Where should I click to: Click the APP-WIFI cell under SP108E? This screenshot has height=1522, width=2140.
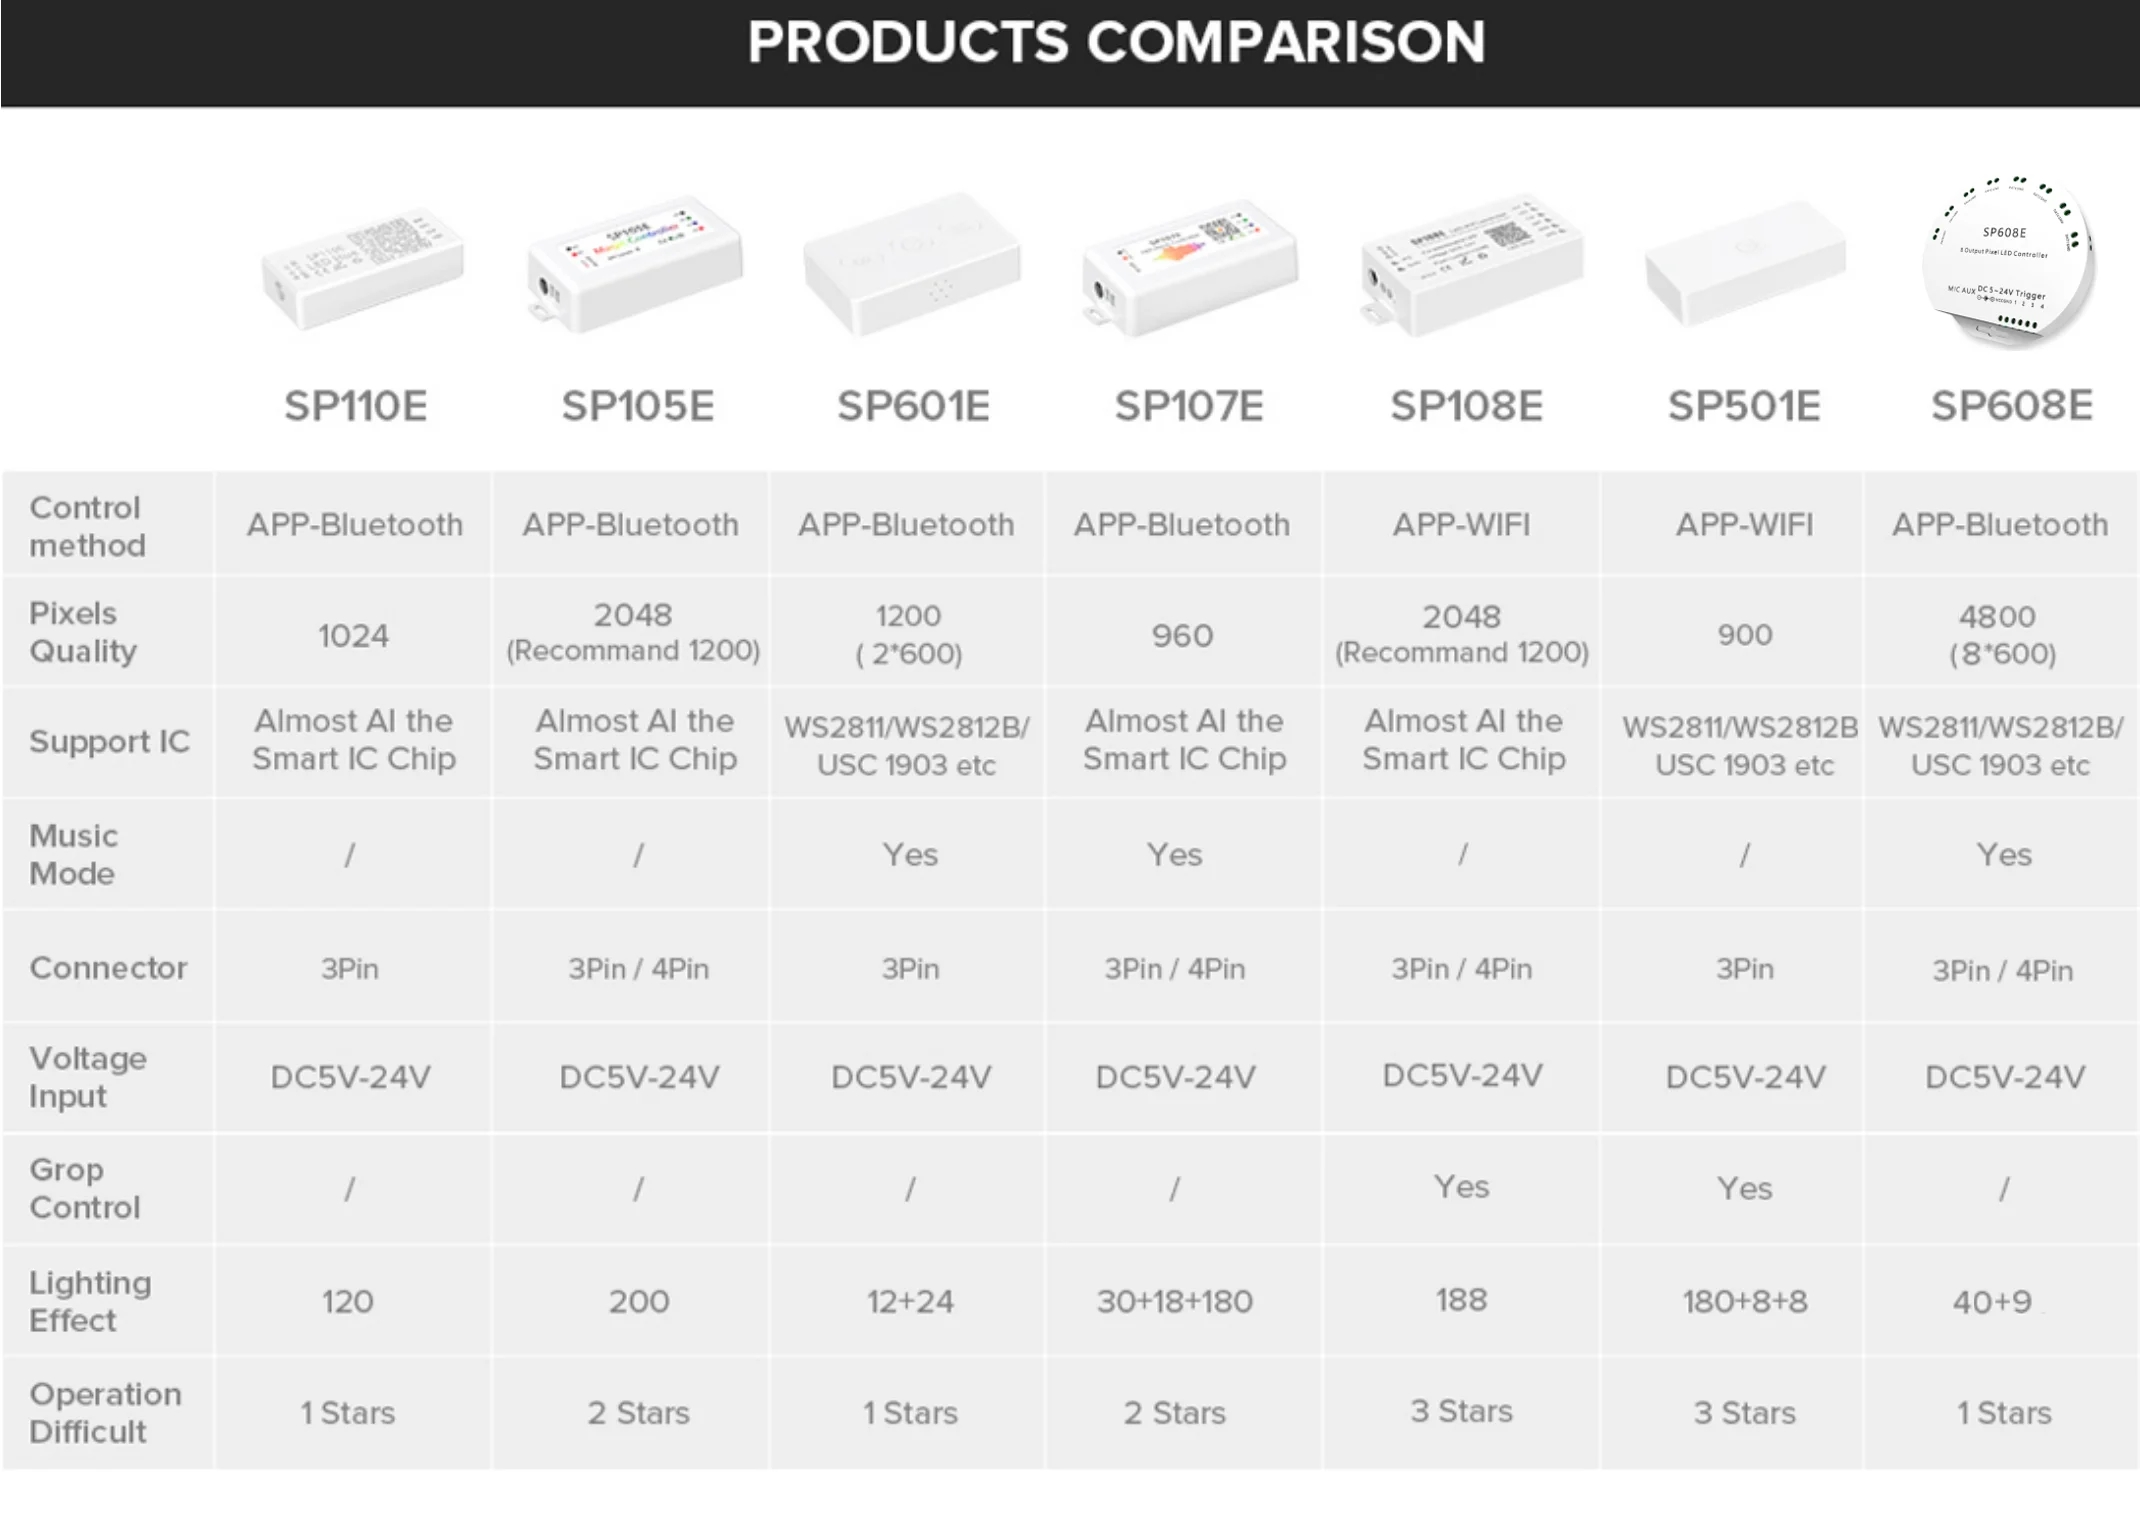pos(1461,525)
